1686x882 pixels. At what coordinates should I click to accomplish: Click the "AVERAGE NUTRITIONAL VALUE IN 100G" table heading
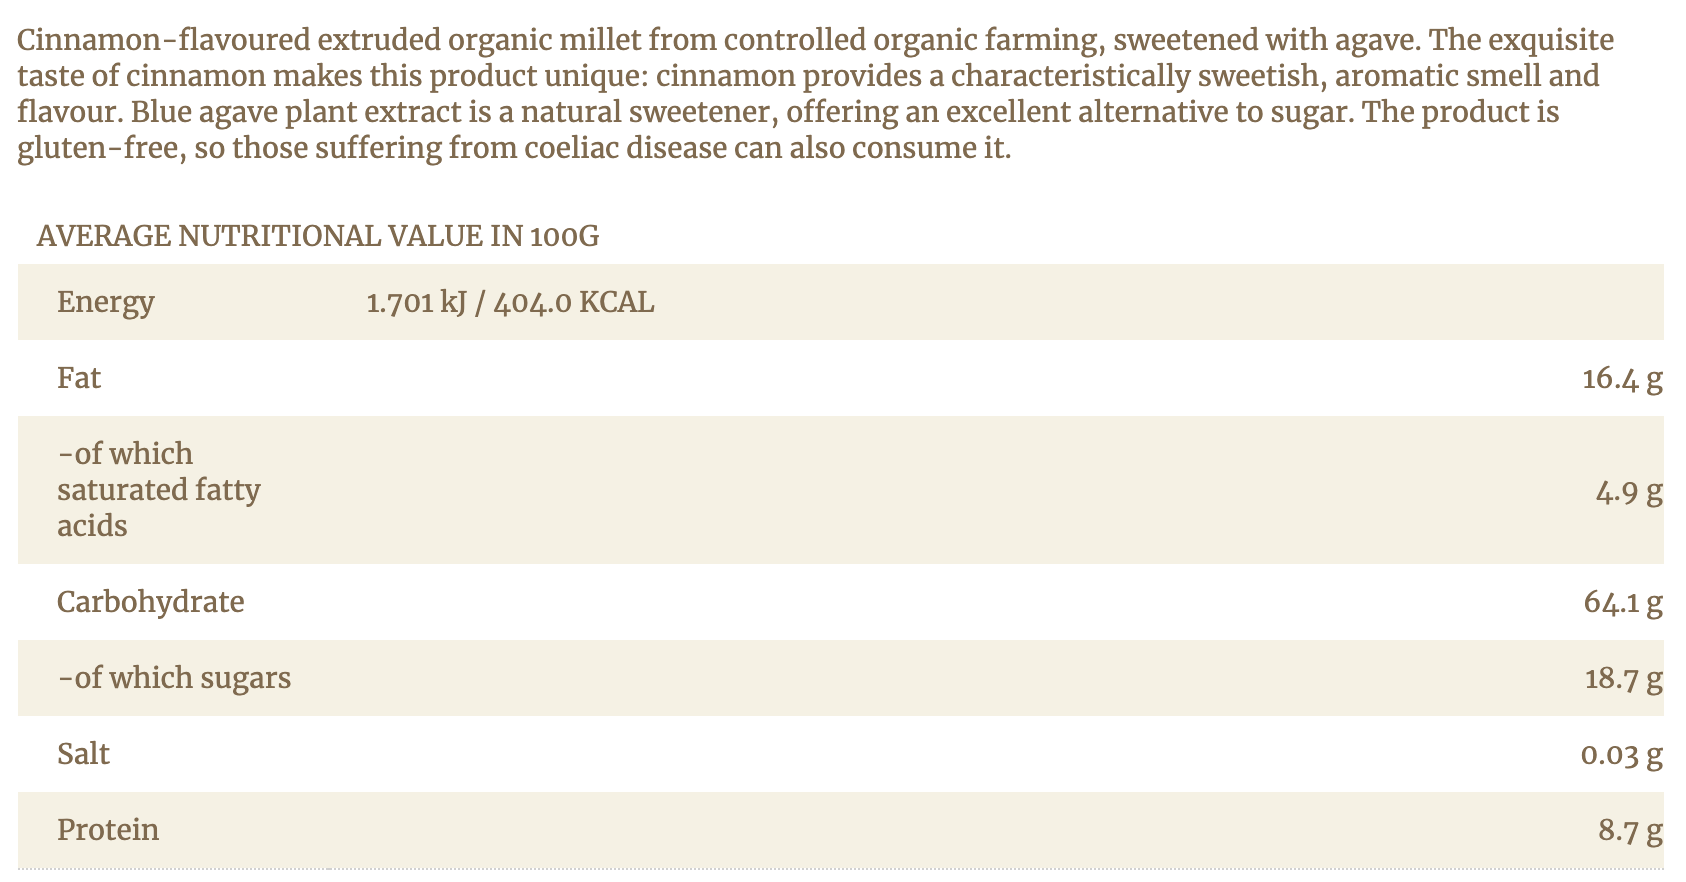point(317,236)
